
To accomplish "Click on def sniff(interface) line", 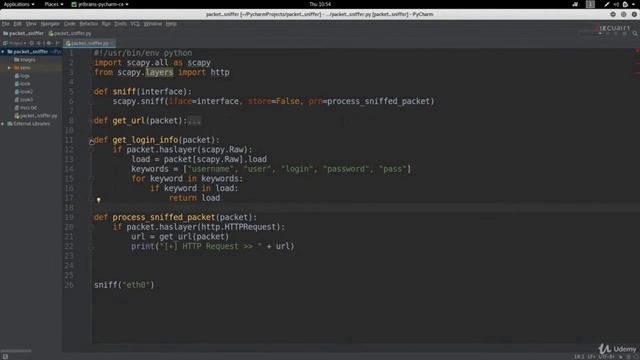I will pyautogui.click(x=142, y=91).
